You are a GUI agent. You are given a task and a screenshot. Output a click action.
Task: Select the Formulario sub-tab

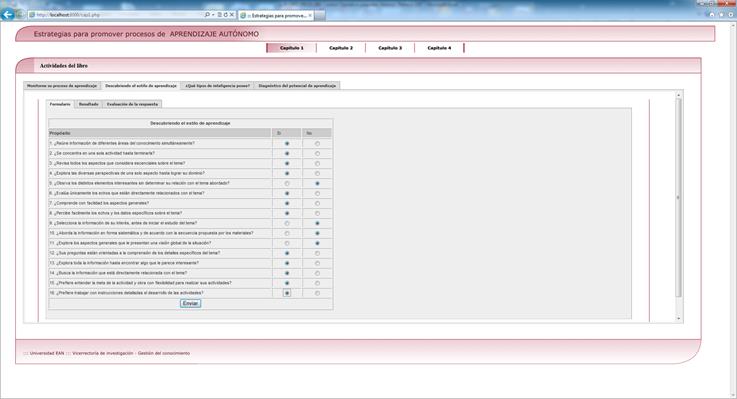(x=60, y=104)
